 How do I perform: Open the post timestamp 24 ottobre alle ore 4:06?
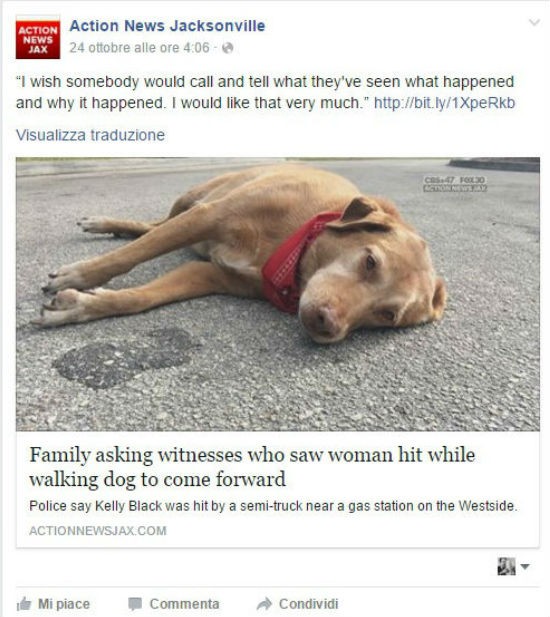[x=139, y=48]
